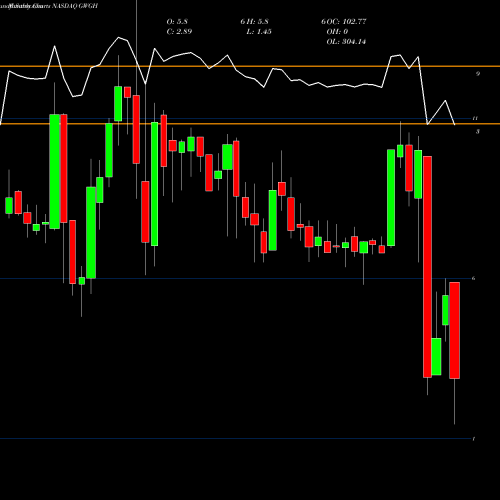Click the high value 'H: 5.8'

(x=258, y=22)
